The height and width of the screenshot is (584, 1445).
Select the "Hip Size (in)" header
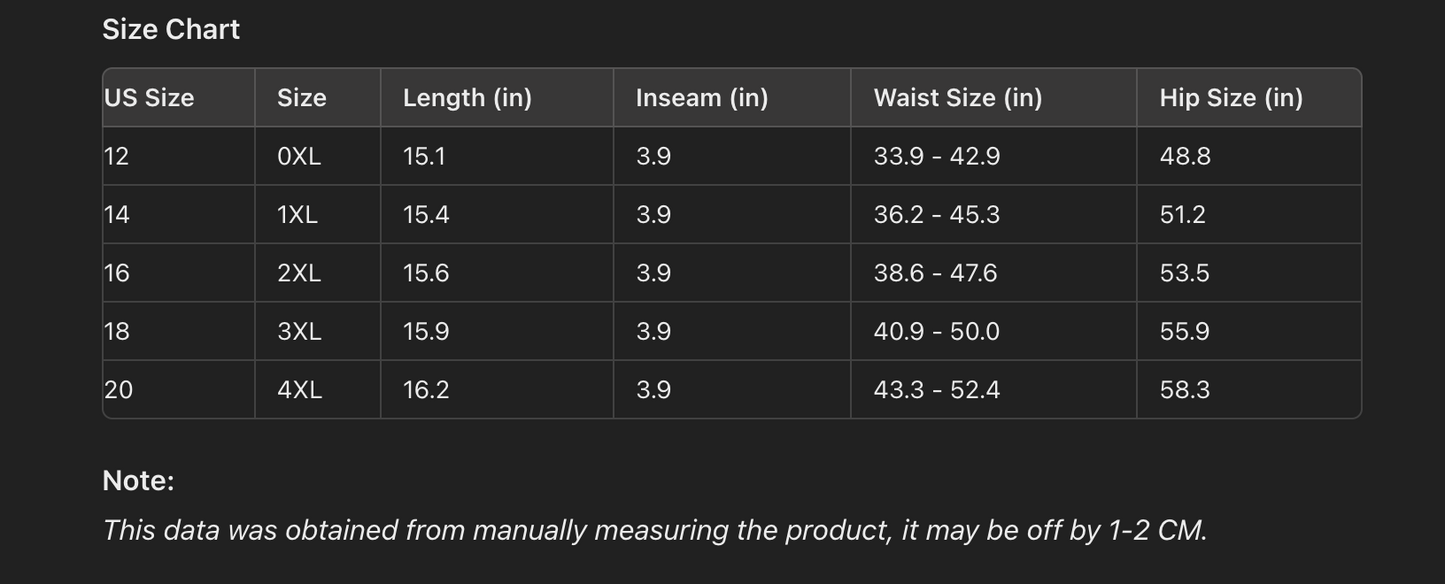click(1231, 98)
